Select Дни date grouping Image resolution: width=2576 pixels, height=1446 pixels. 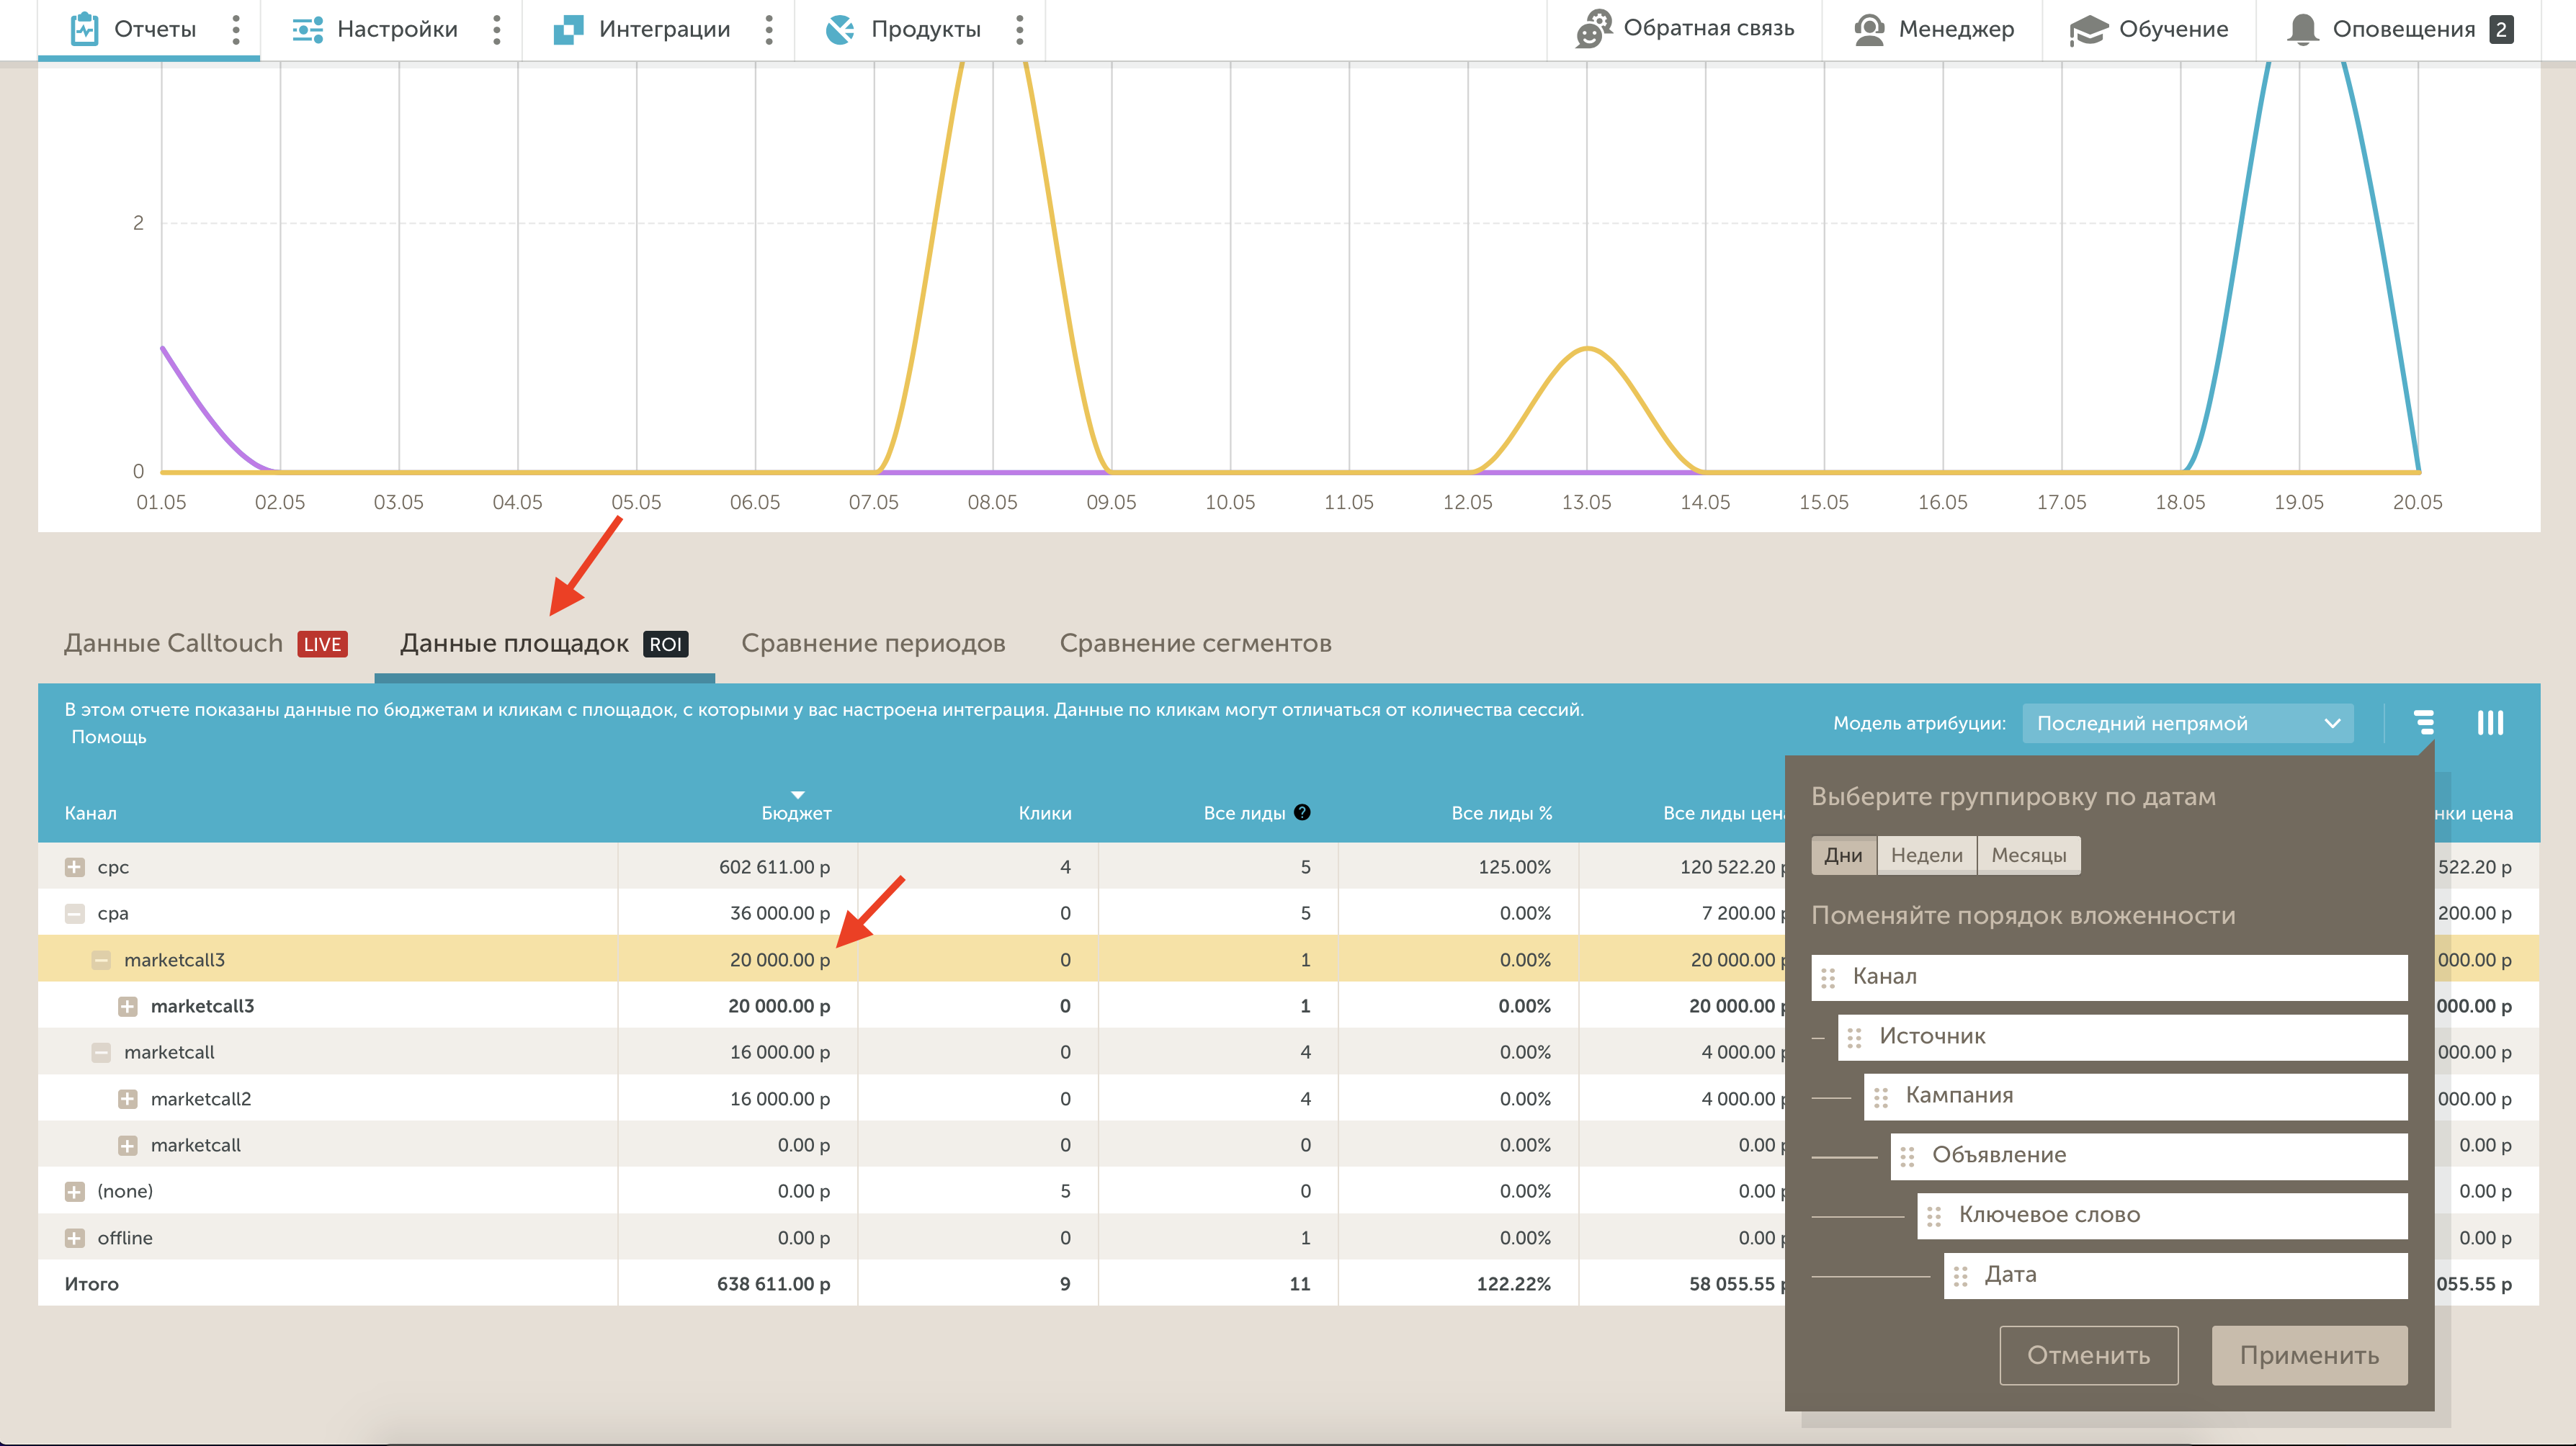tap(1843, 855)
